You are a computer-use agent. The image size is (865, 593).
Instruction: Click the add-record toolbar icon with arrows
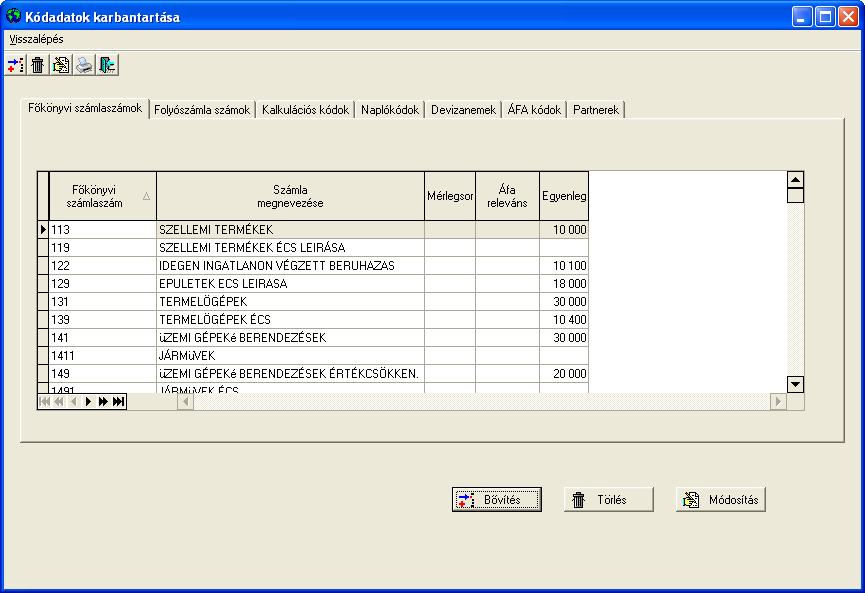(15, 65)
